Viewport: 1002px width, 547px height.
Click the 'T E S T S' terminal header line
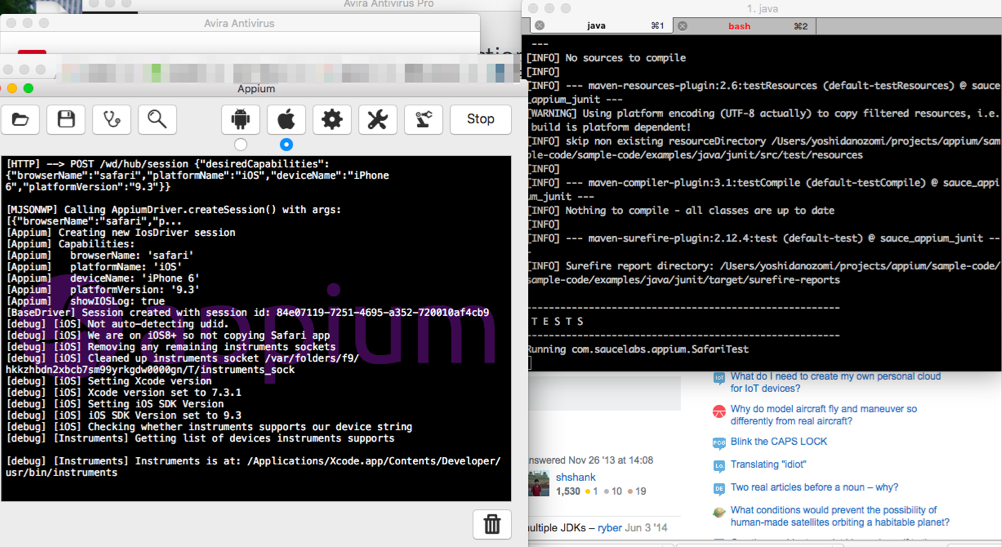coord(557,321)
